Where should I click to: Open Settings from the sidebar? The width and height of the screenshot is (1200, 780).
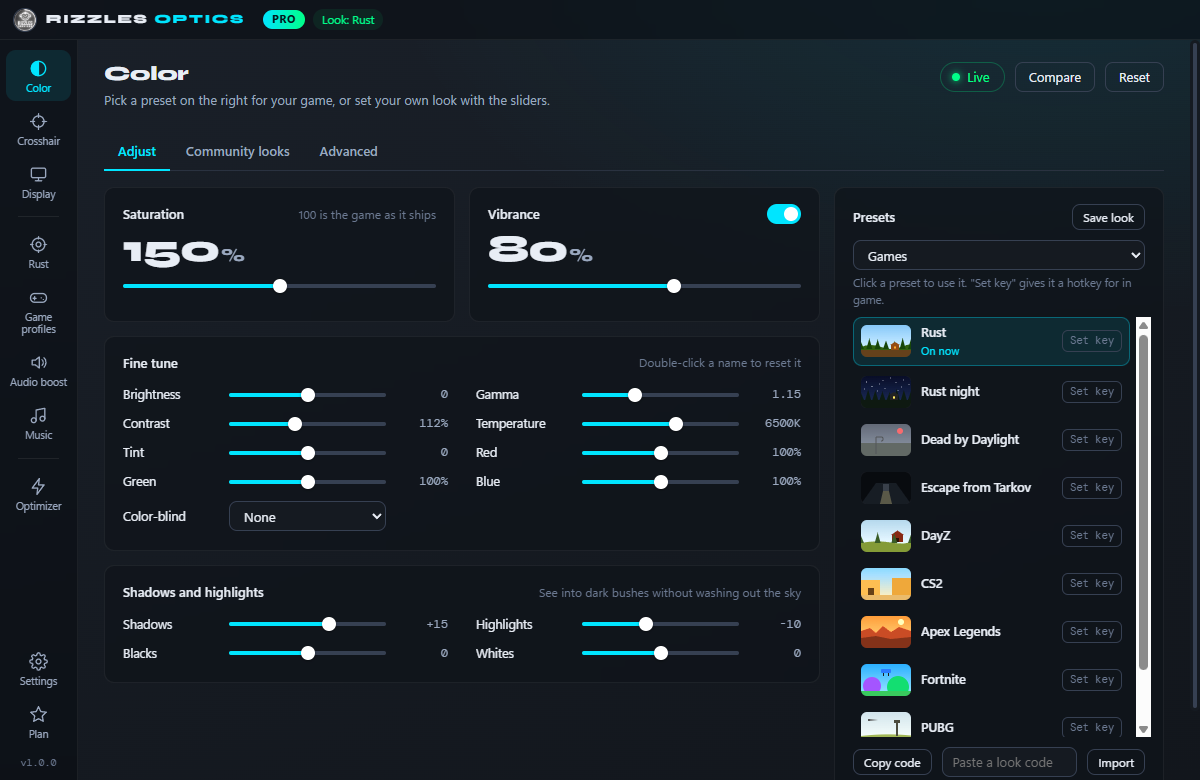click(38, 670)
